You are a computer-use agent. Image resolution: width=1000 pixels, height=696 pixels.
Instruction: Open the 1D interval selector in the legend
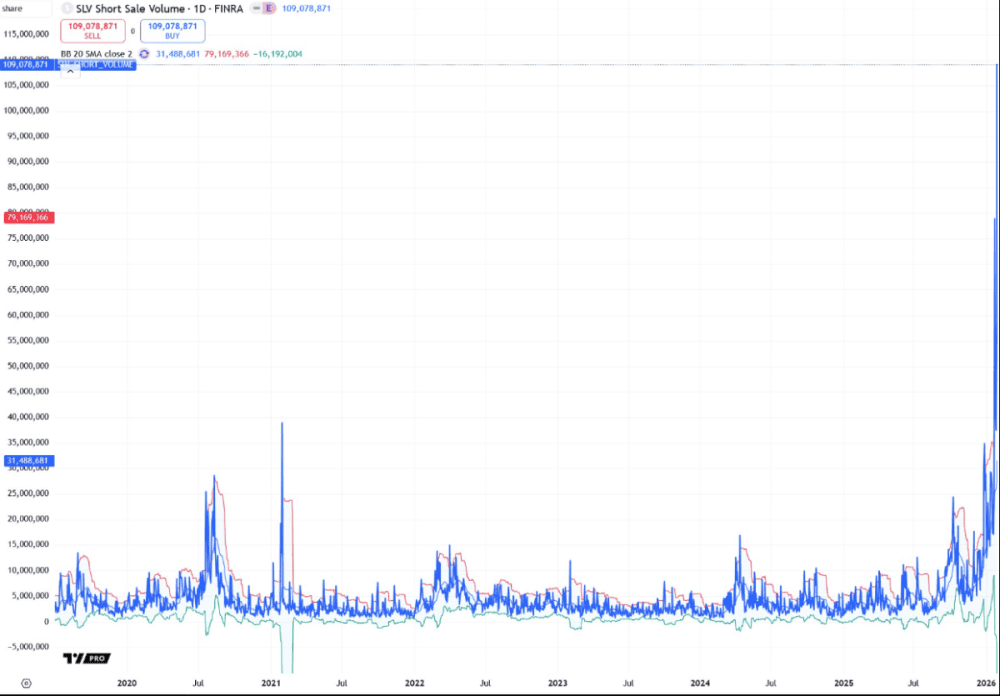point(198,9)
